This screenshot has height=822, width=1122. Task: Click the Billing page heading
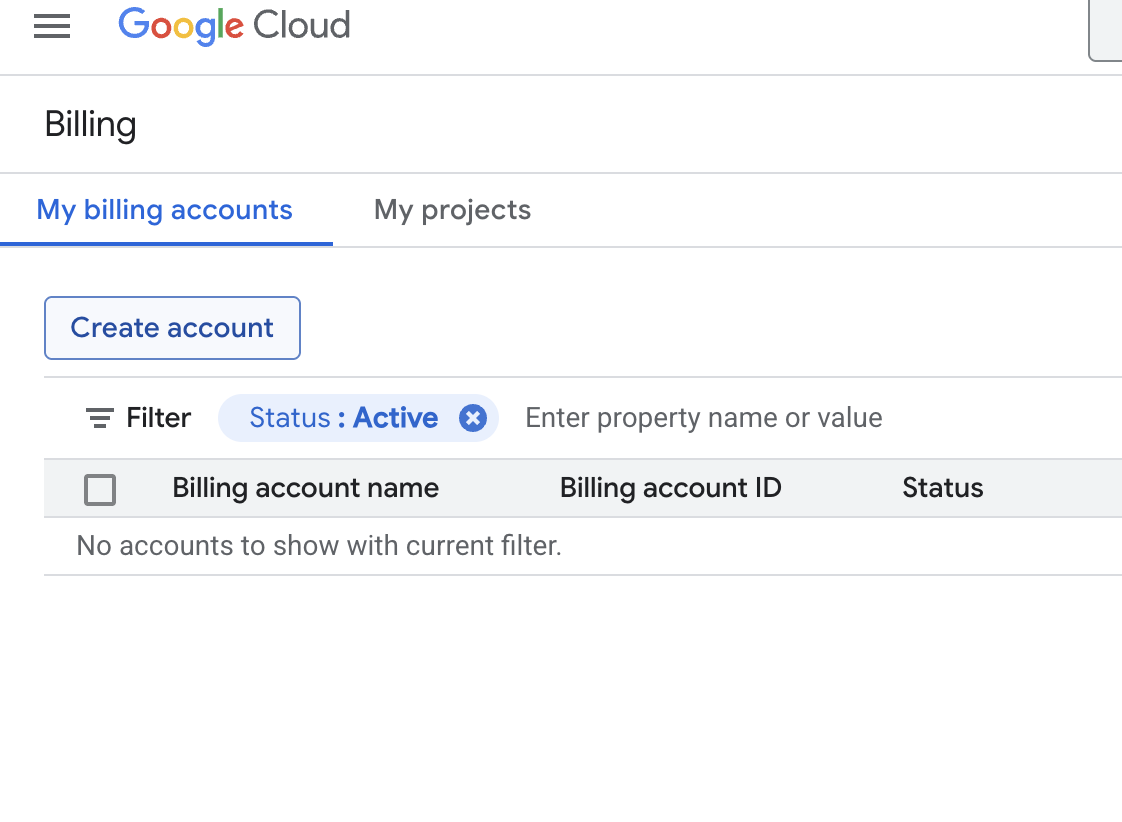[91, 124]
